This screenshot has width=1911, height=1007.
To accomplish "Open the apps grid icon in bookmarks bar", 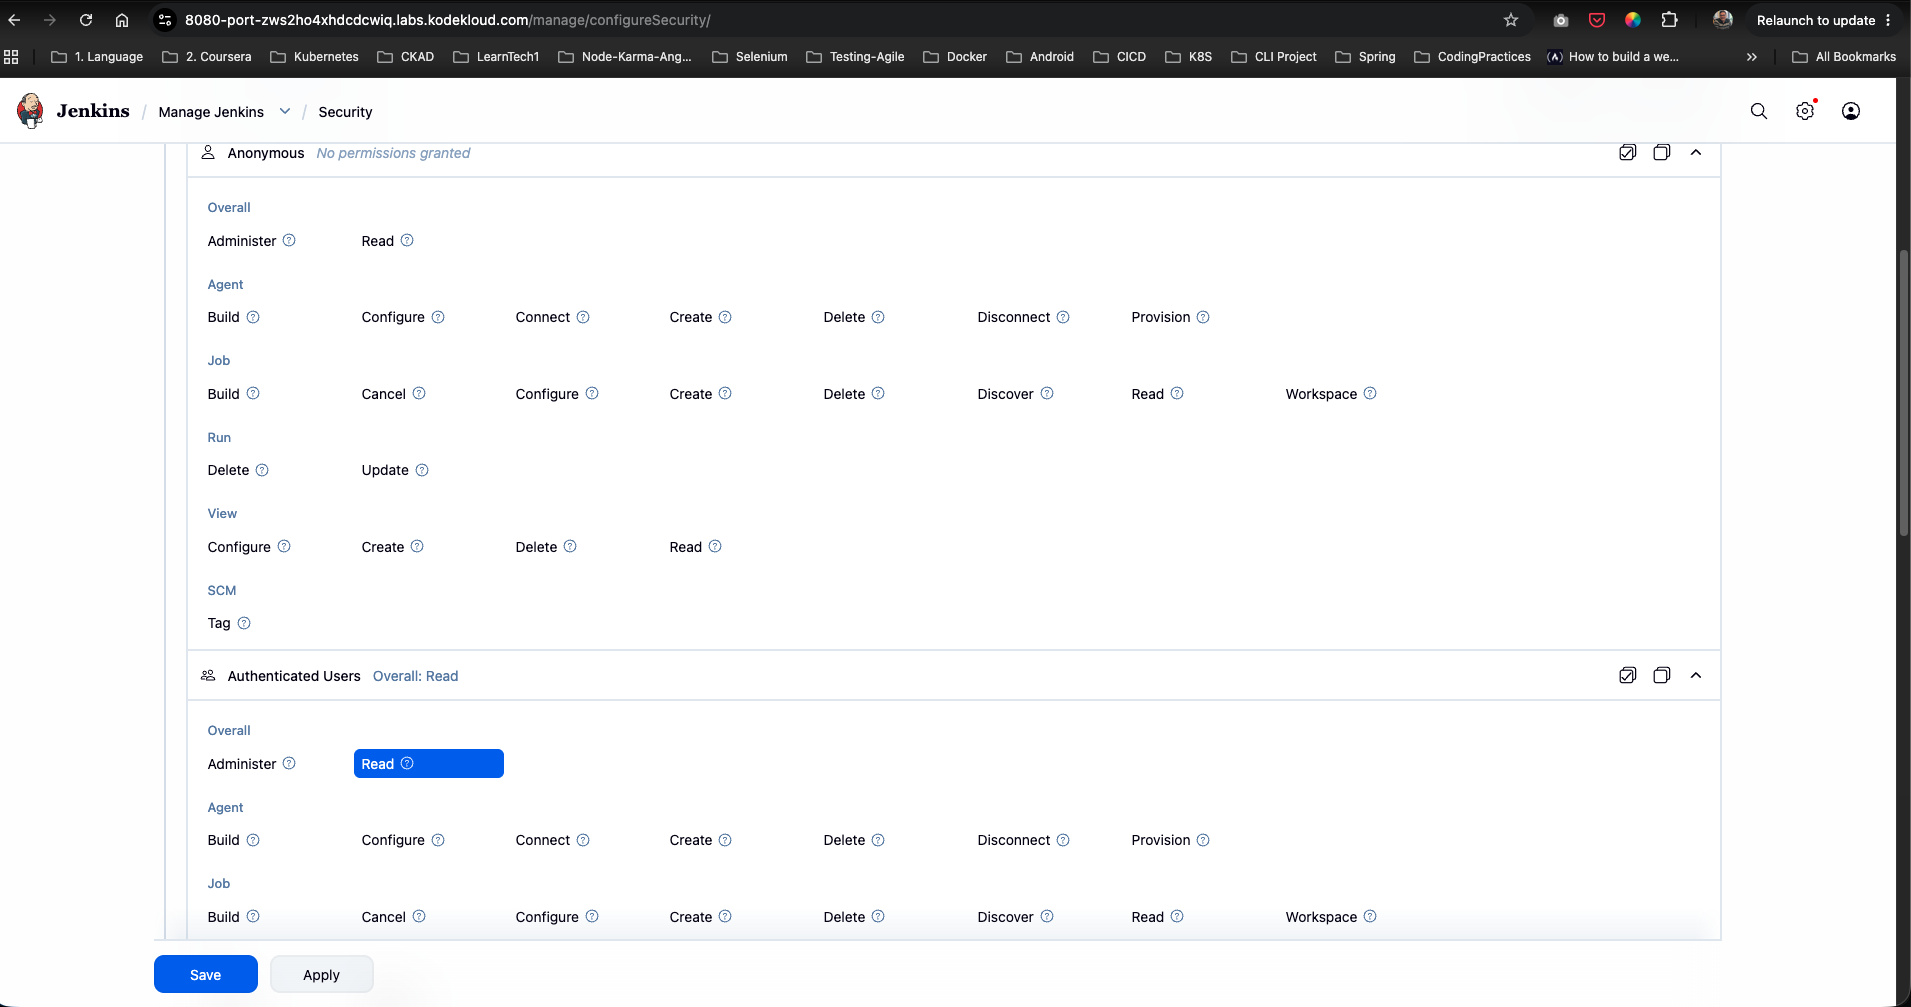I will tap(11, 57).
